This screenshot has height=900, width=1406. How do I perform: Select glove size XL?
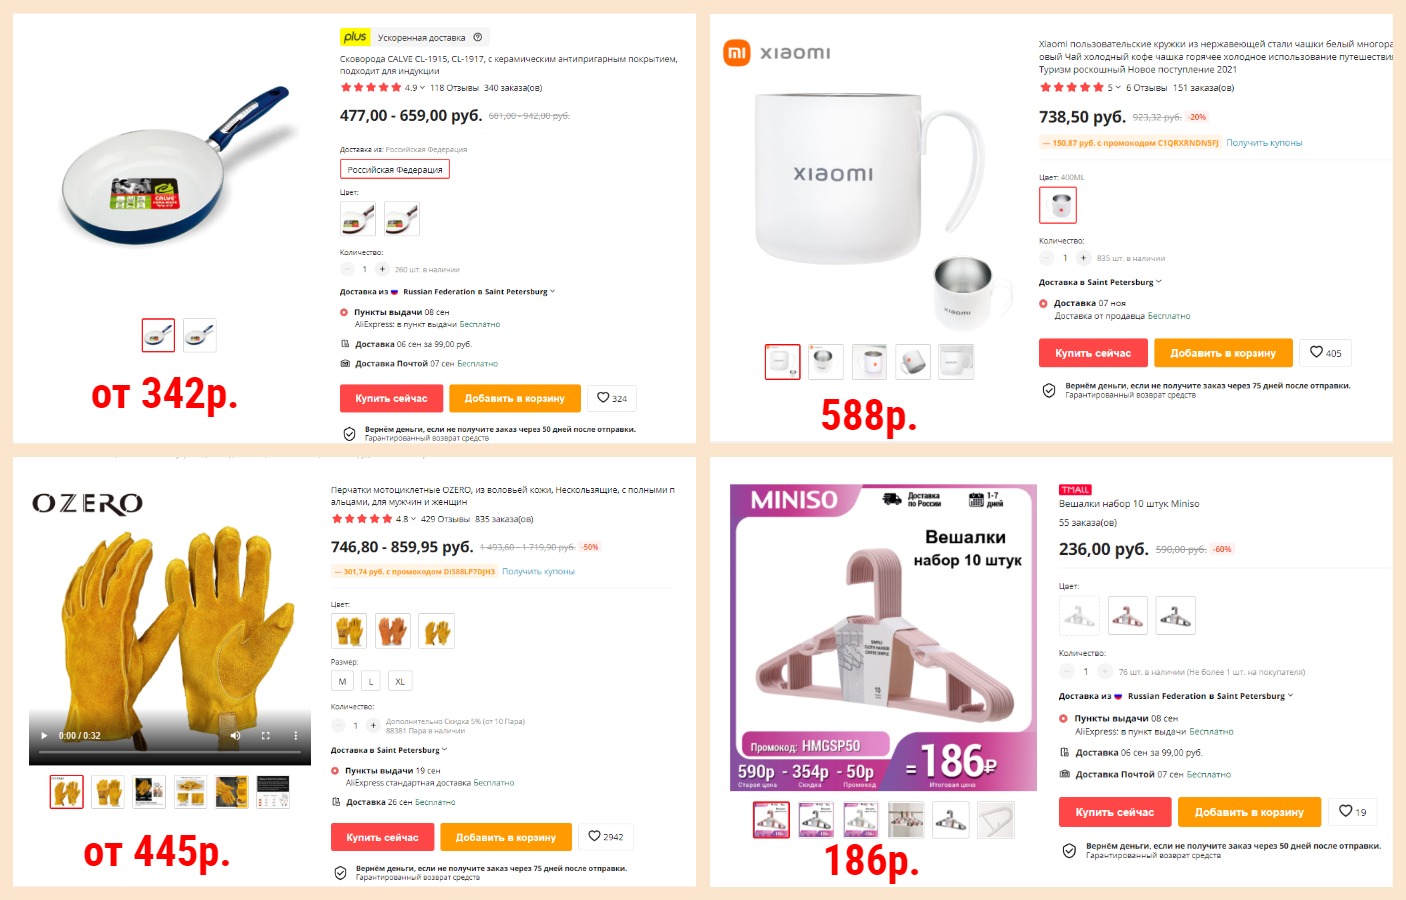tap(400, 681)
